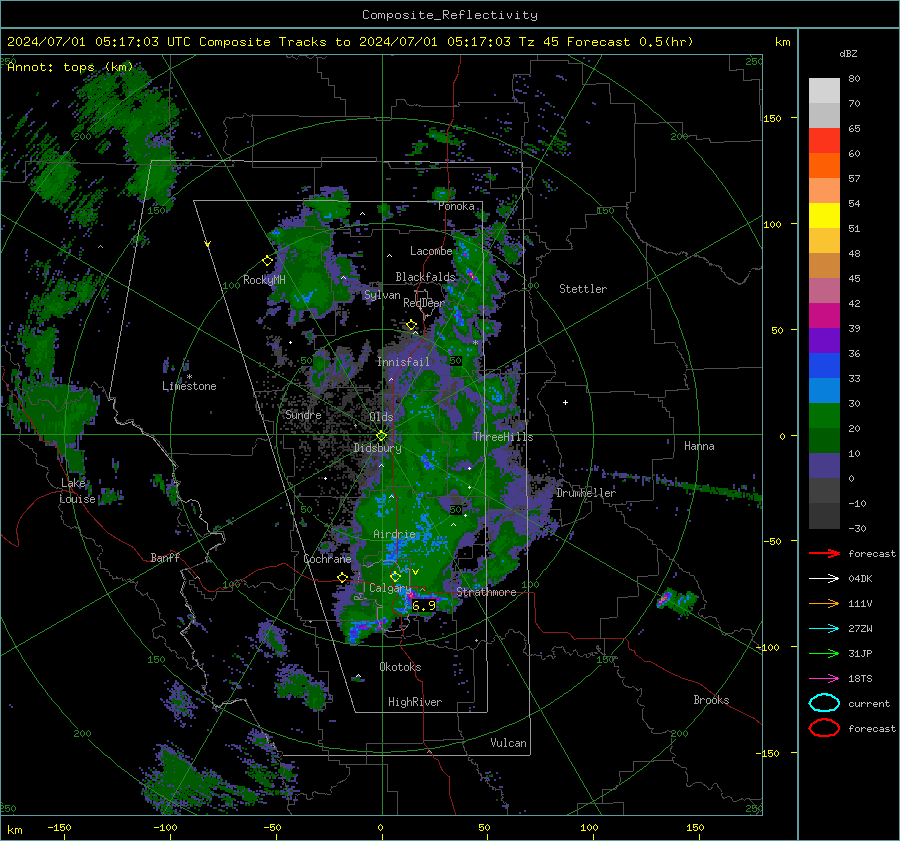
Task: Select the blue 33–36 dBZ color band
Action: pyautogui.click(x=824, y=366)
